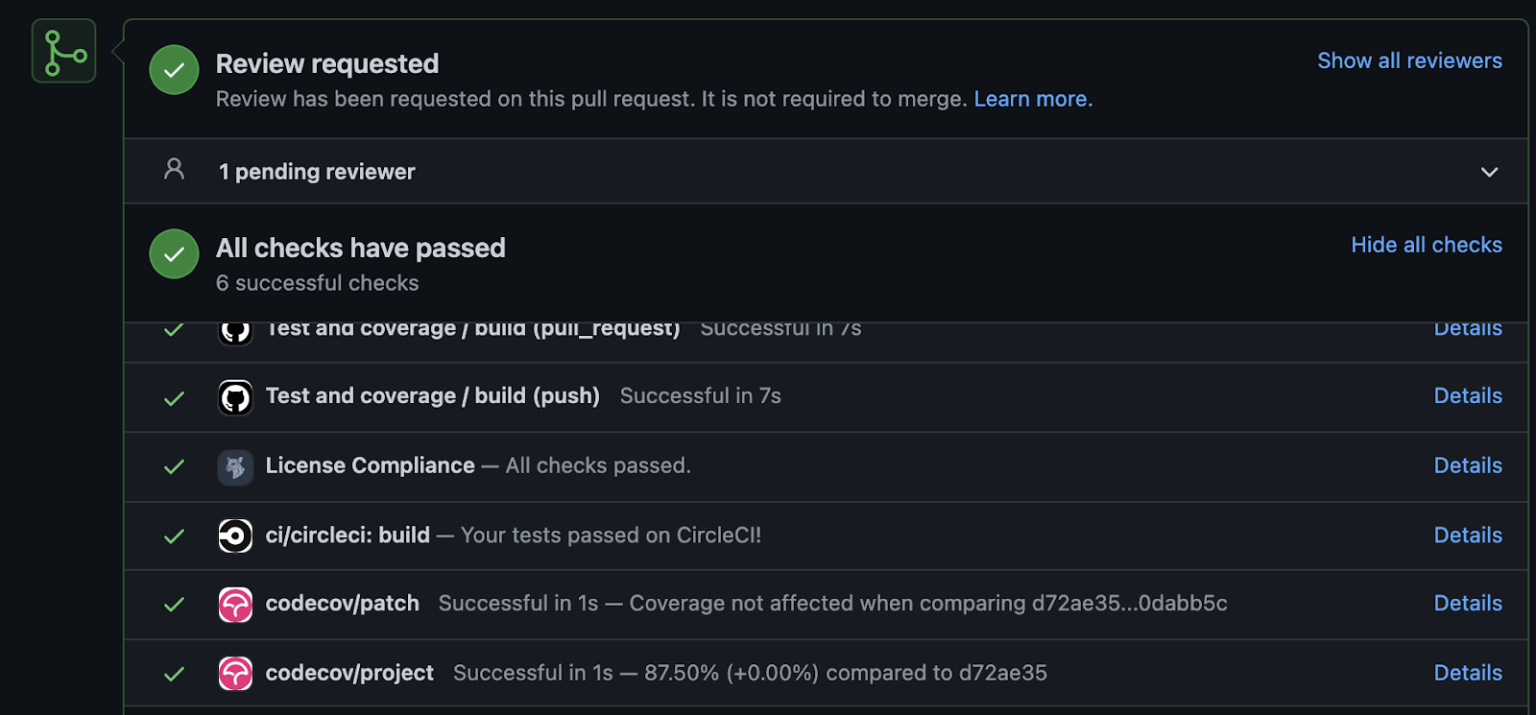
Task: Click the Codecov icon beside codecov/project
Action: pyautogui.click(x=235, y=673)
